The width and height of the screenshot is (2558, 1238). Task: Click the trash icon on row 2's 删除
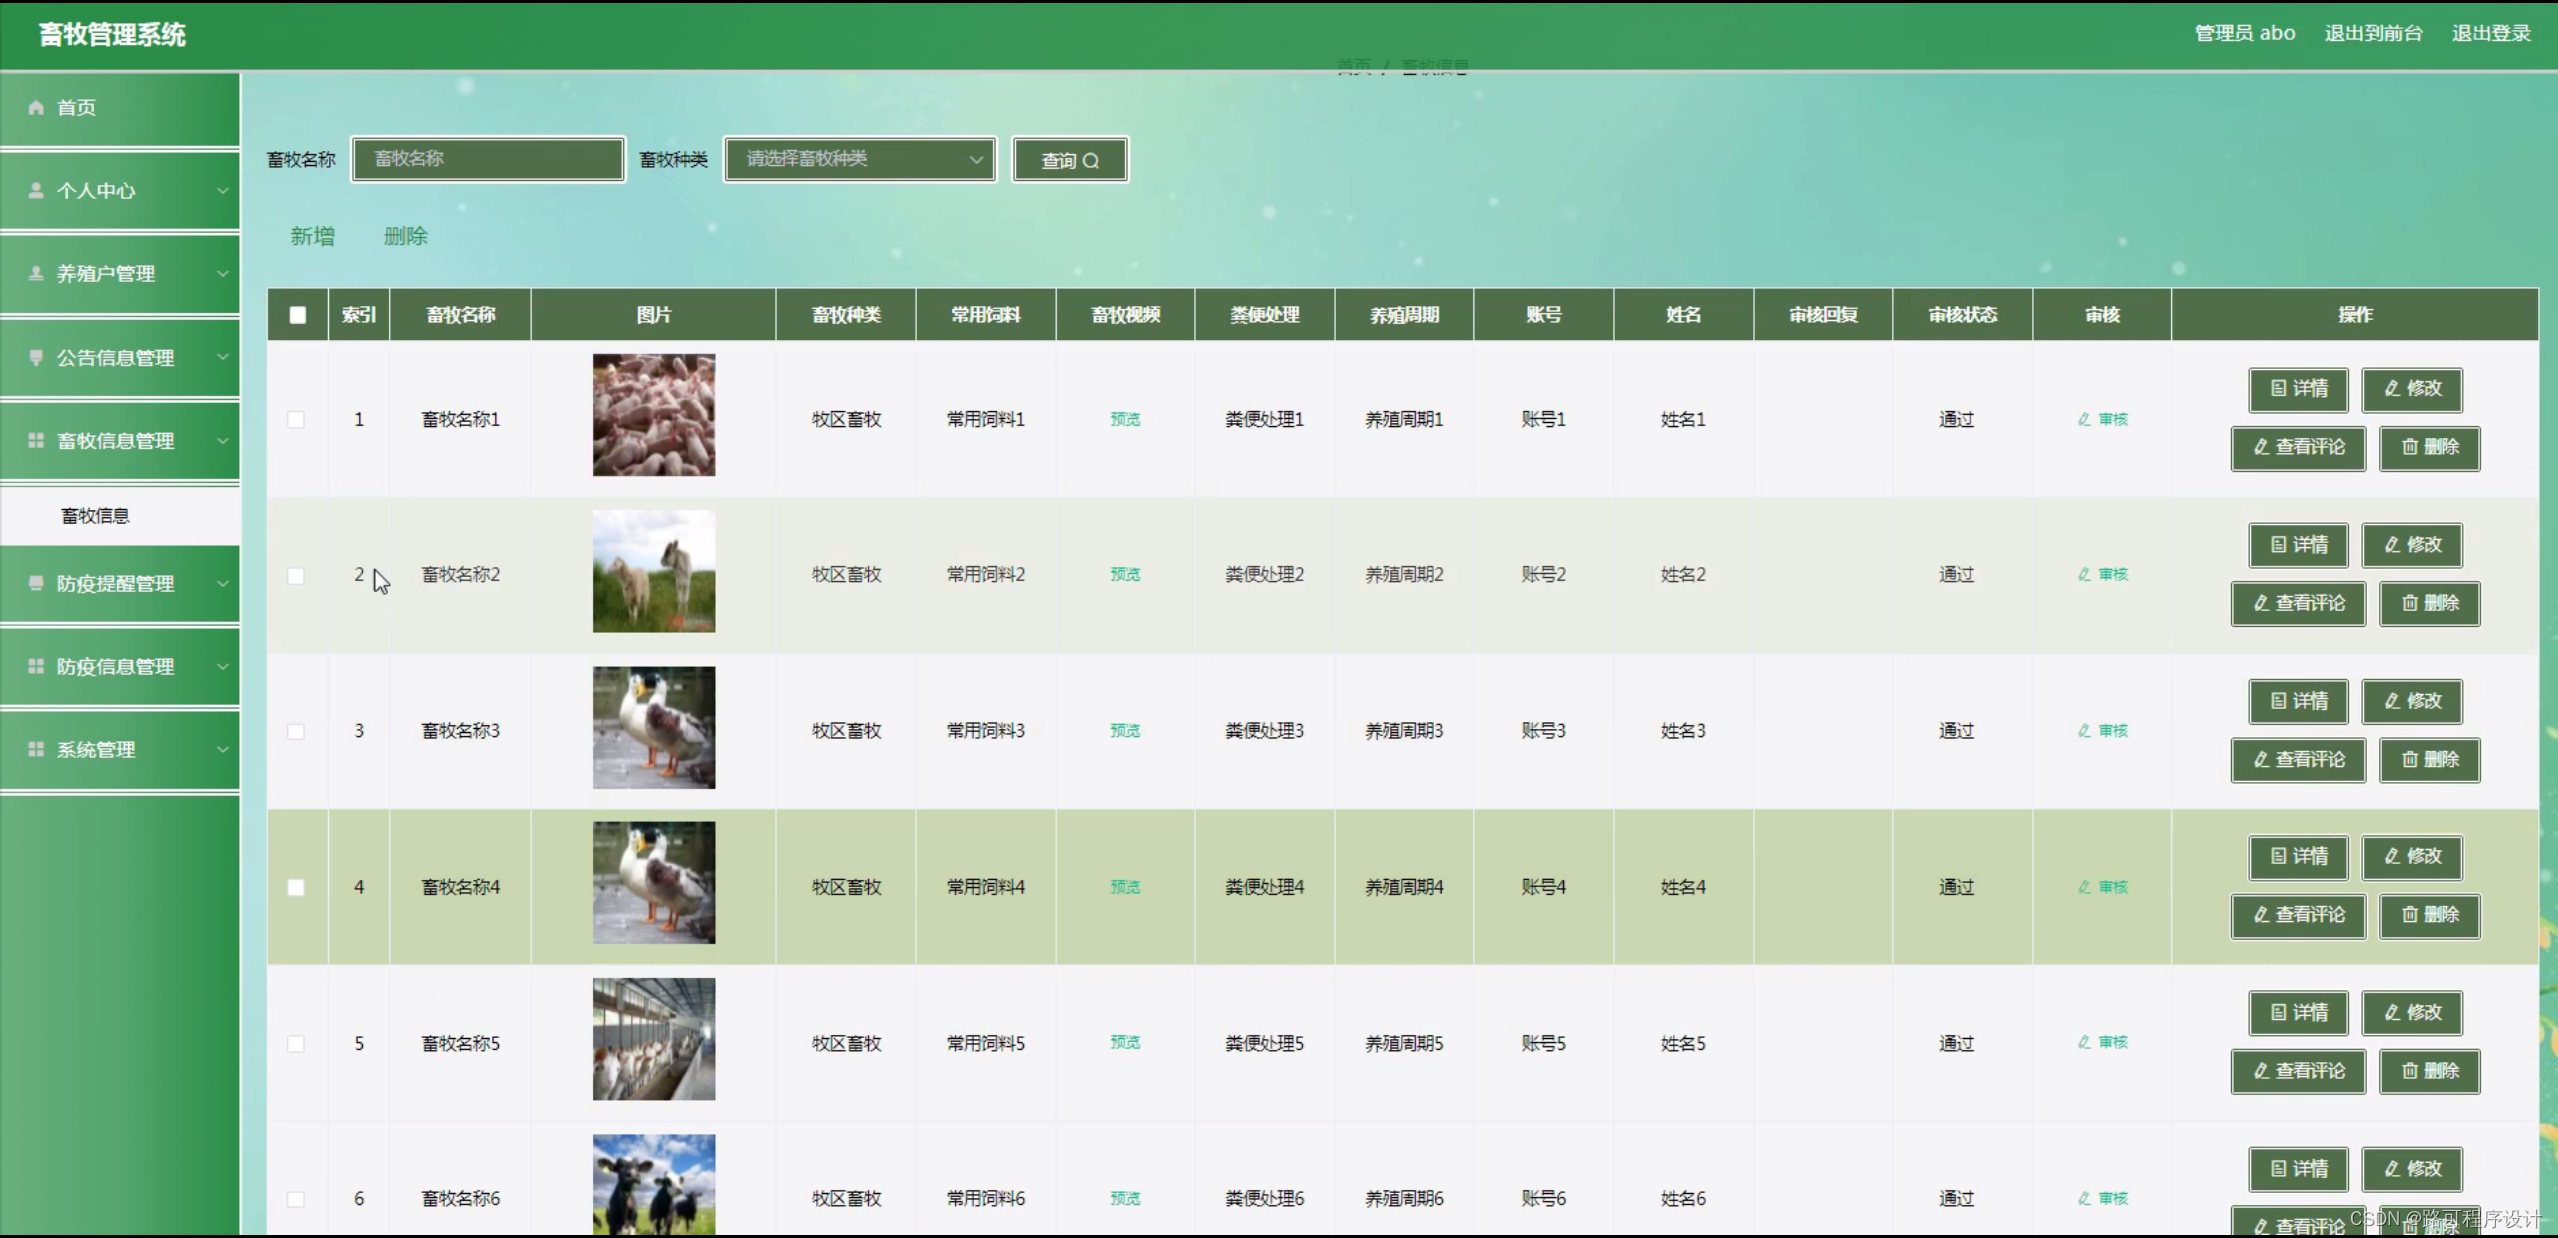[x=2410, y=603]
